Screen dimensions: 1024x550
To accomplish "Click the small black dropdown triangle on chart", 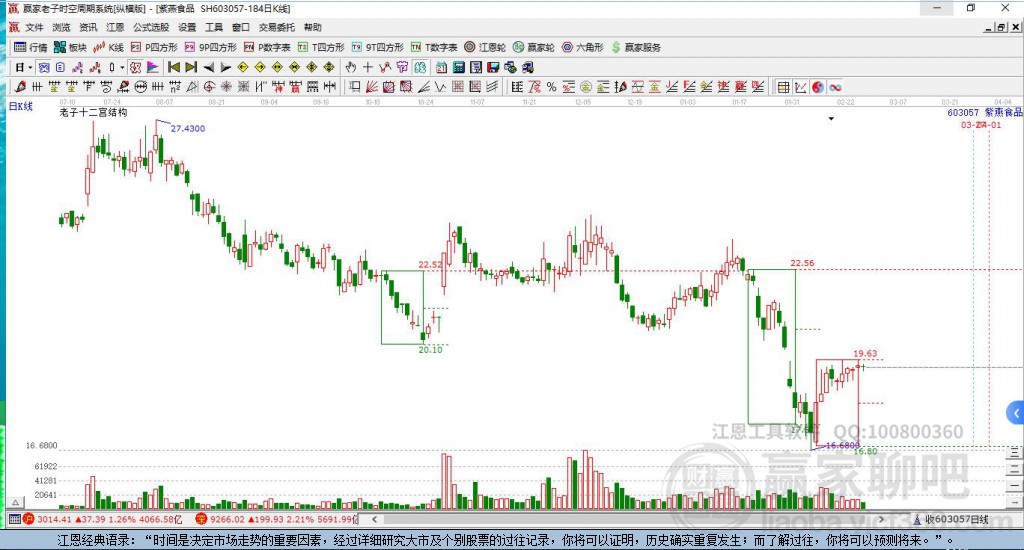I will 831,119.
